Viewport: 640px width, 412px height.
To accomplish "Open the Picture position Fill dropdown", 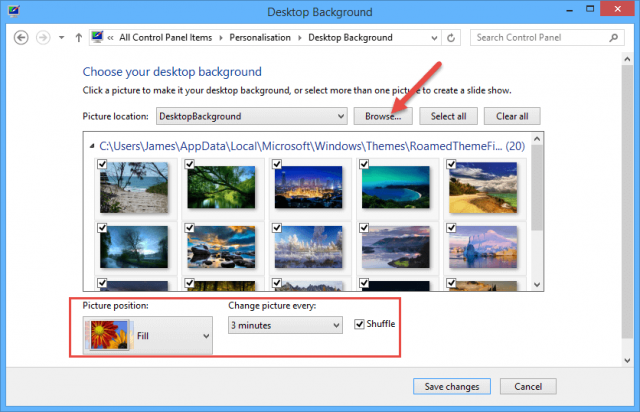I will coord(147,335).
